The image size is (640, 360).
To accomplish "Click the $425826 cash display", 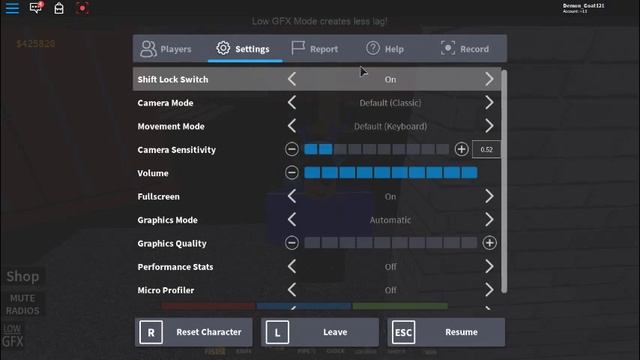I will coord(36,44).
